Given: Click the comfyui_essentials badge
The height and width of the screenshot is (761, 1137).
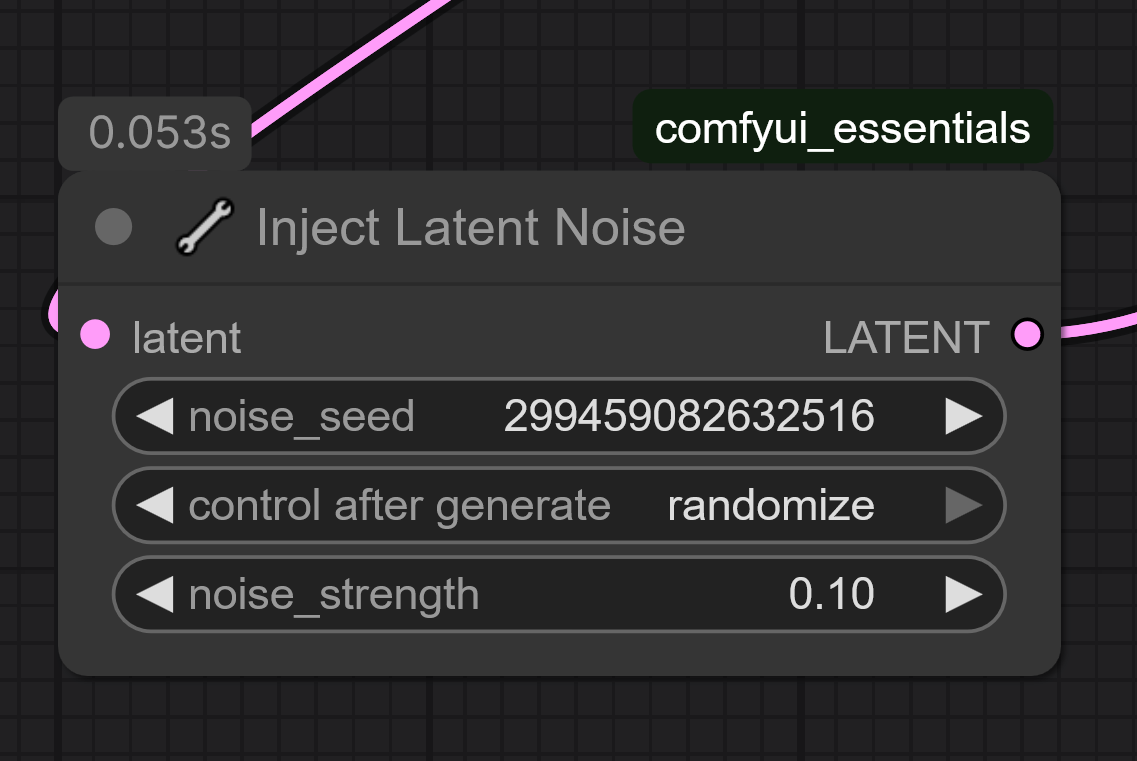Looking at the screenshot, I should coord(842,128).
